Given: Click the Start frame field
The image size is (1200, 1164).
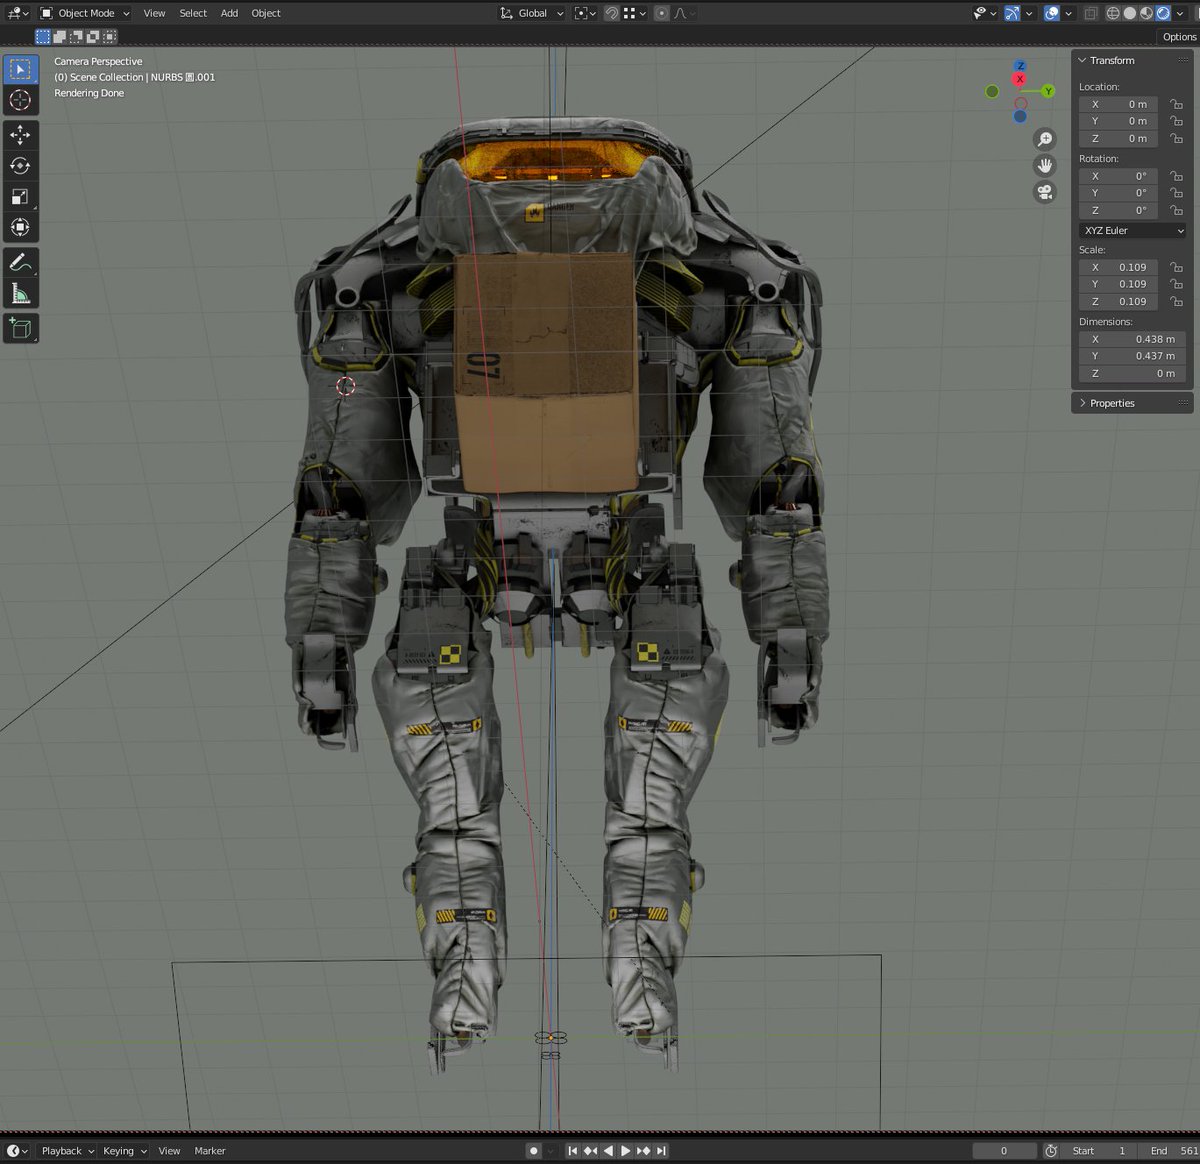Looking at the screenshot, I should point(1099,1151).
